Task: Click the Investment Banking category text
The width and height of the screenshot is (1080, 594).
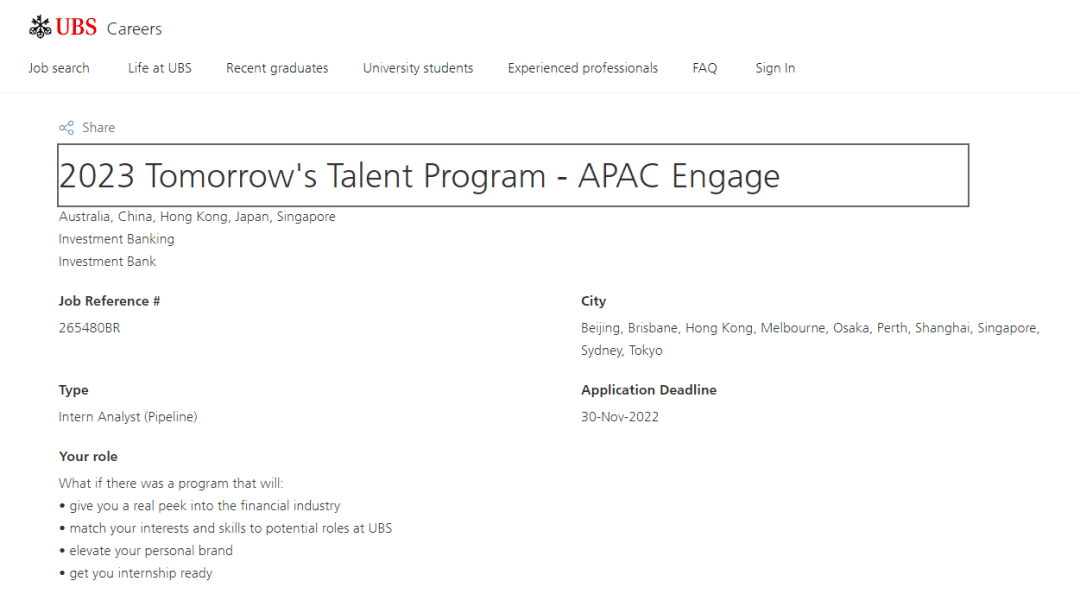Action: 116,239
